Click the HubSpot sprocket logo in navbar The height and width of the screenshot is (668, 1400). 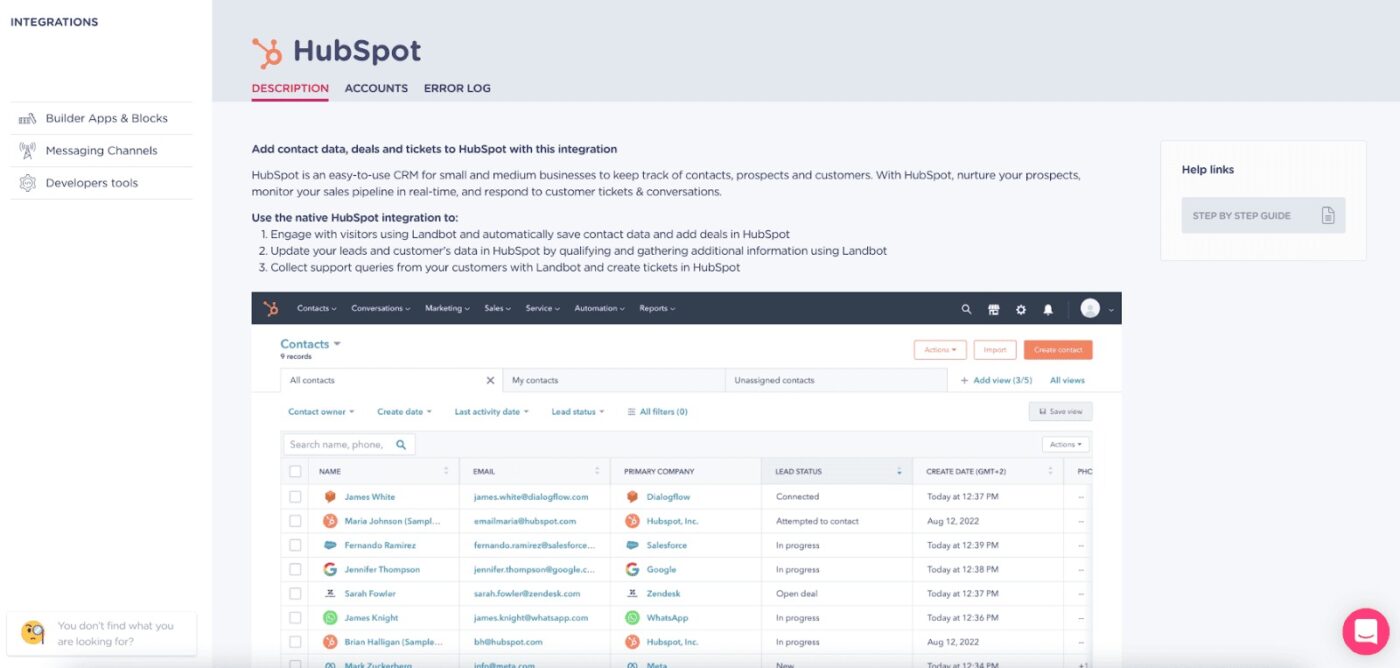271,309
